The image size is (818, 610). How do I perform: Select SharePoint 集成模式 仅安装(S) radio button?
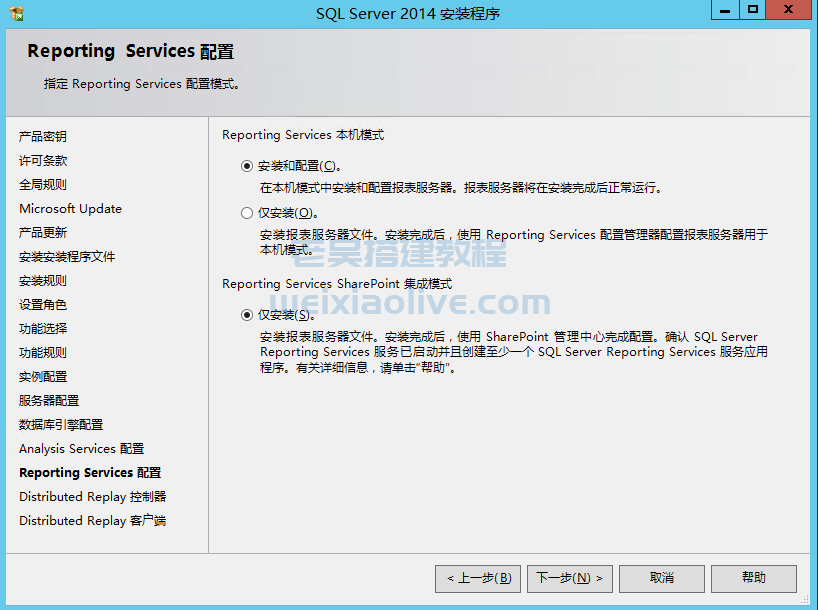247,314
